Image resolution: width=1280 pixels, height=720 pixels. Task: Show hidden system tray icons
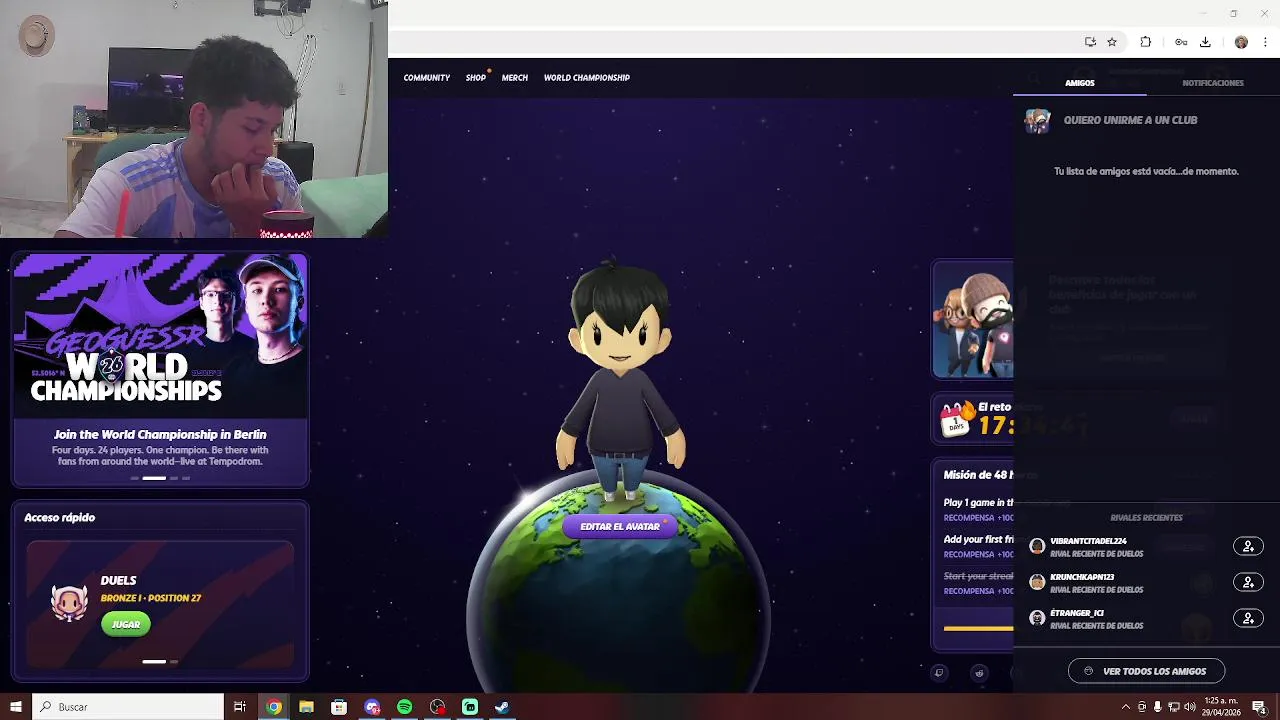tap(1126, 707)
